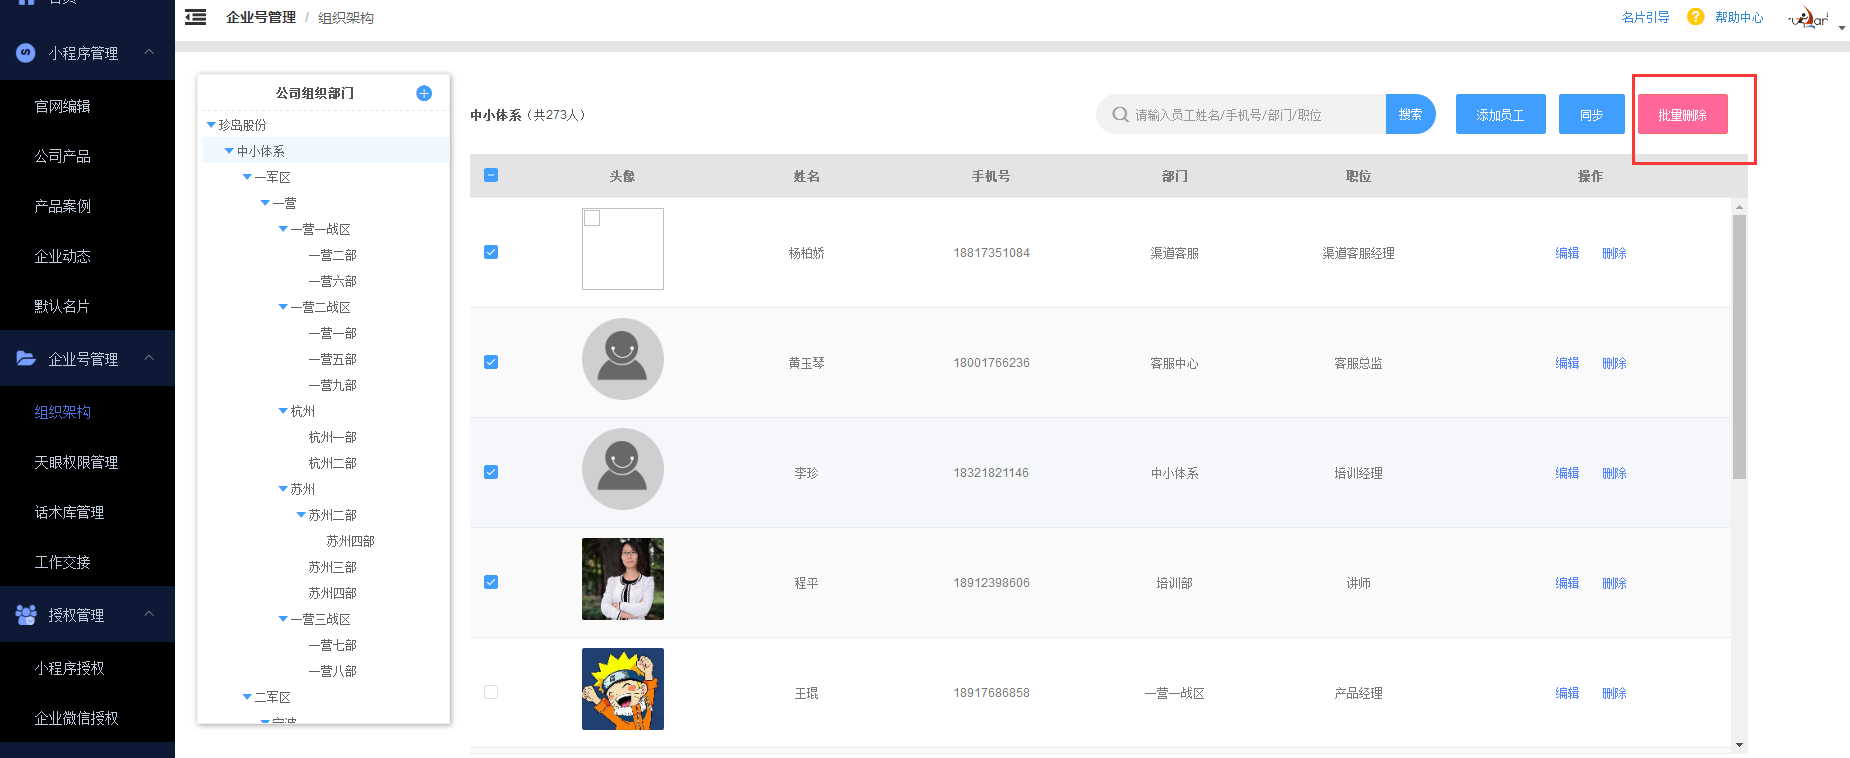Uncheck the checkbox for 杨柏娇
The width and height of the screenshot is (1850, 758).
491,252
